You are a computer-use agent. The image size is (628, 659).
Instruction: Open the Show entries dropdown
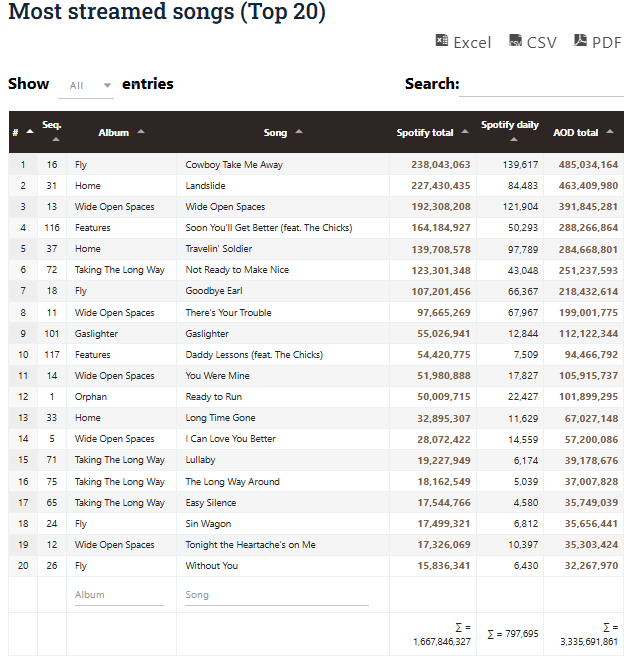(86, 86)
